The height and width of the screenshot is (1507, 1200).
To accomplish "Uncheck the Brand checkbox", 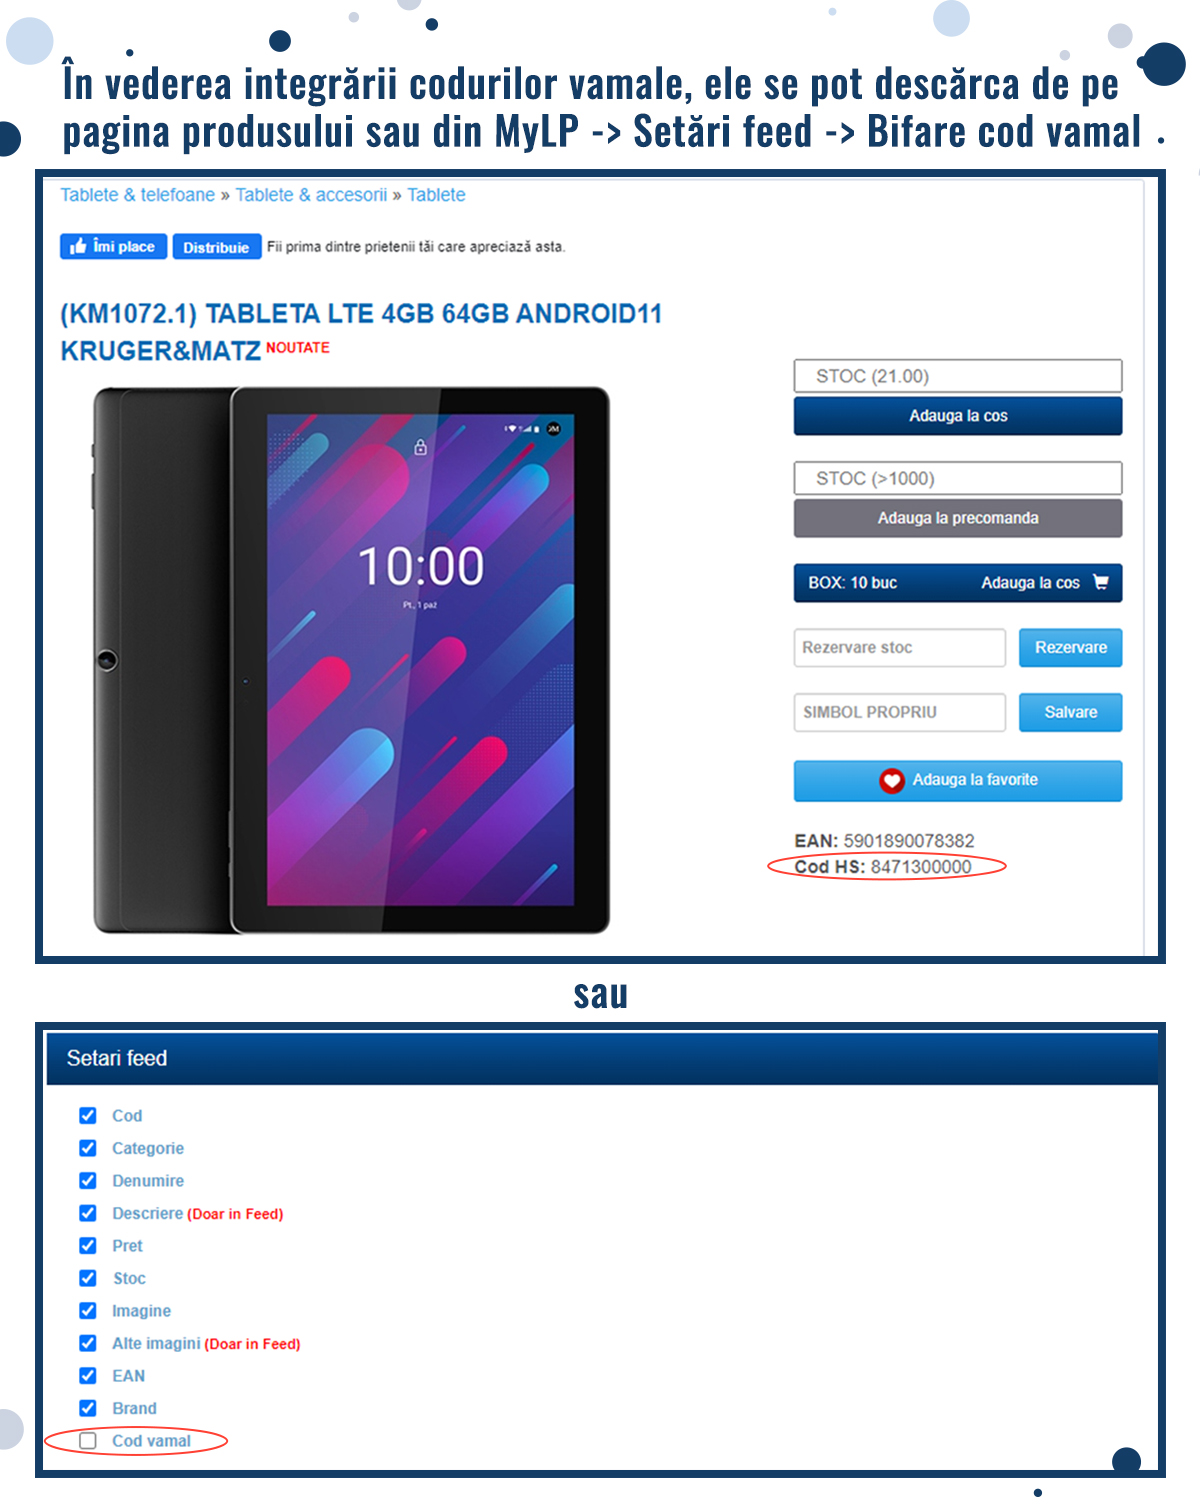I will tap(88, 1408).
